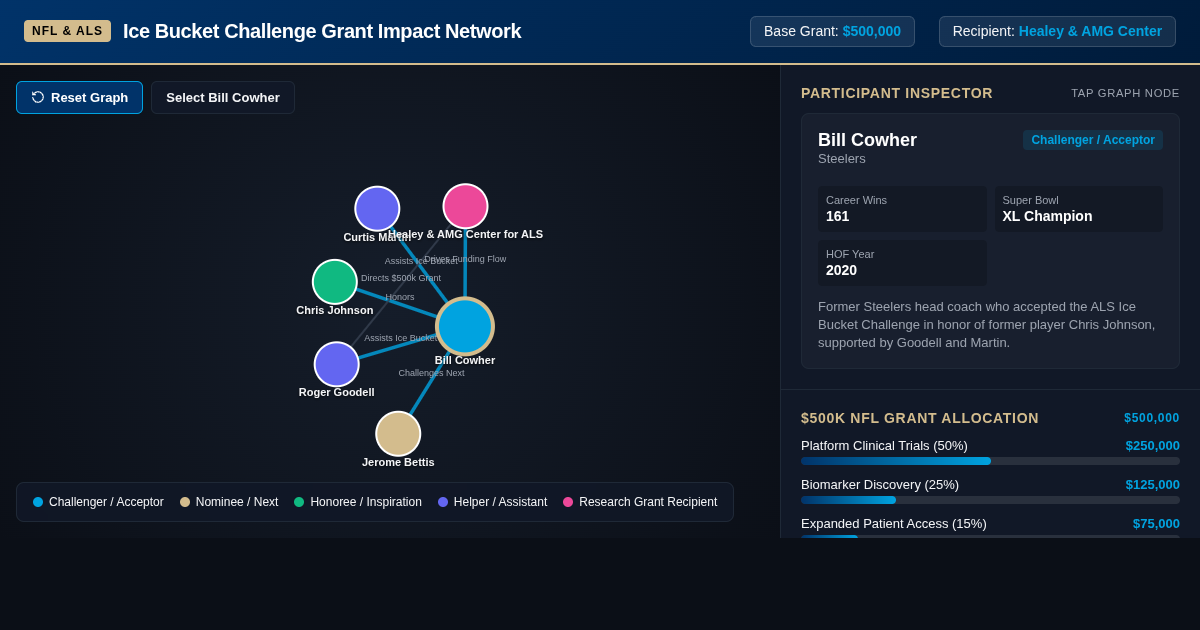The height and width of the screenshot is (630, 1200).
Task: Select the Chris Johnson green node
Action: 335,282
